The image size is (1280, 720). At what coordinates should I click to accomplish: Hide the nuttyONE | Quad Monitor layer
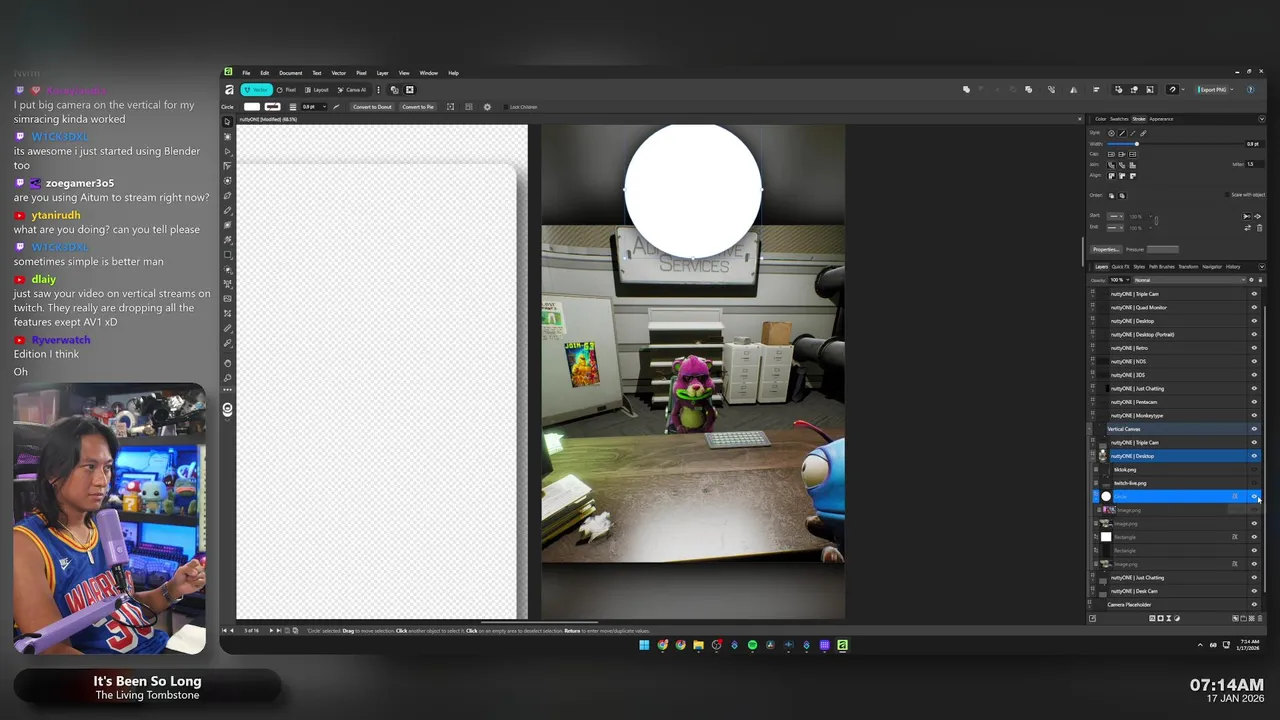click(1254, 307)
